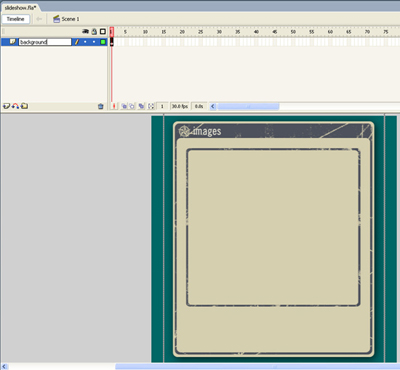Click stage scroll left arrow
Viewport: 400px width, 370px height.
(4, 367)
